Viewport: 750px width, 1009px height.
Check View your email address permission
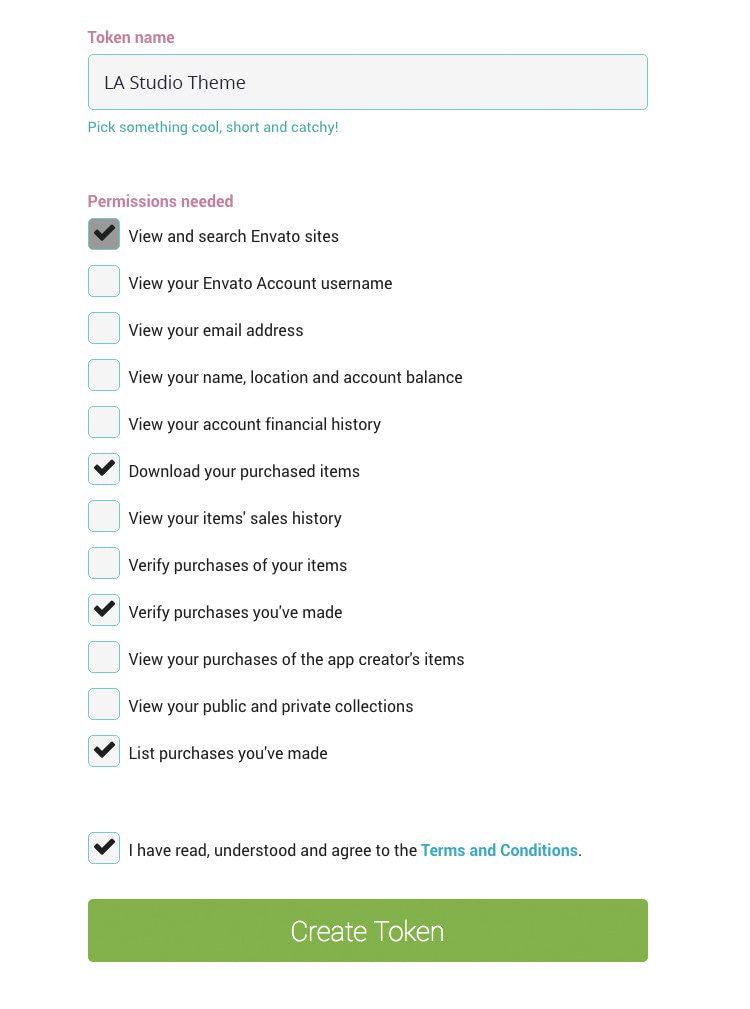104,329
